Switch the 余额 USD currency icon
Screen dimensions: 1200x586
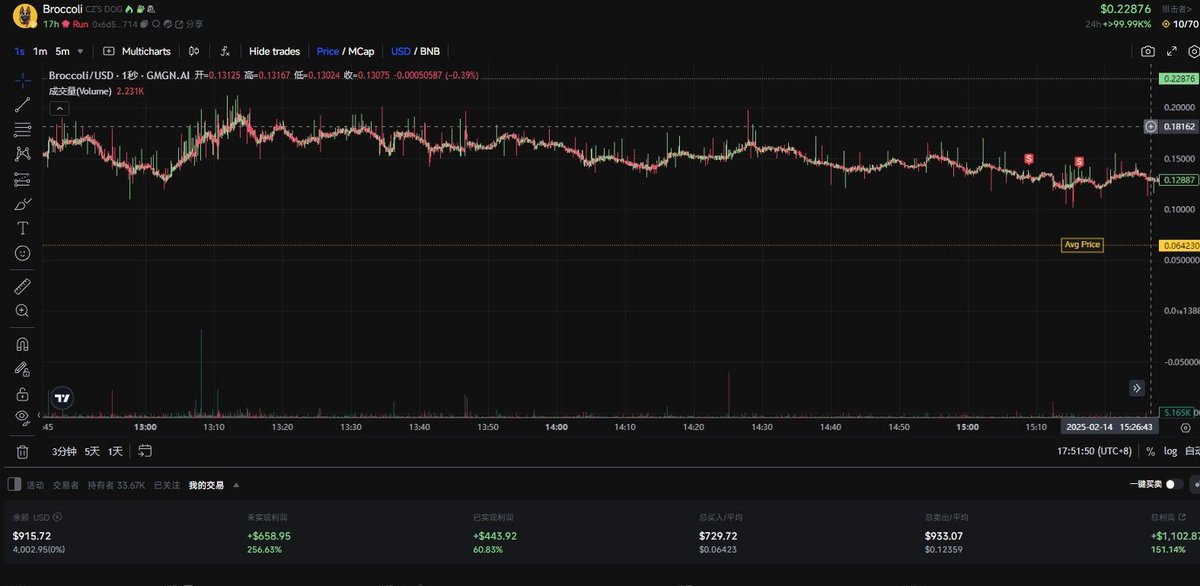click(x=57, y=517)
